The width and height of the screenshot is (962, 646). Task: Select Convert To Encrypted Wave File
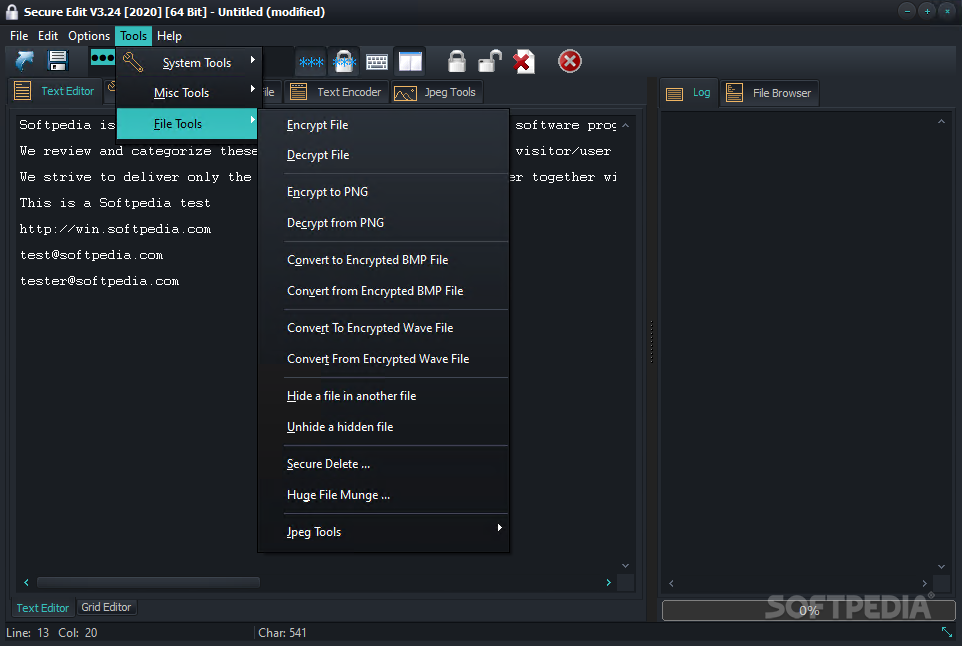[x=384, y=328]
